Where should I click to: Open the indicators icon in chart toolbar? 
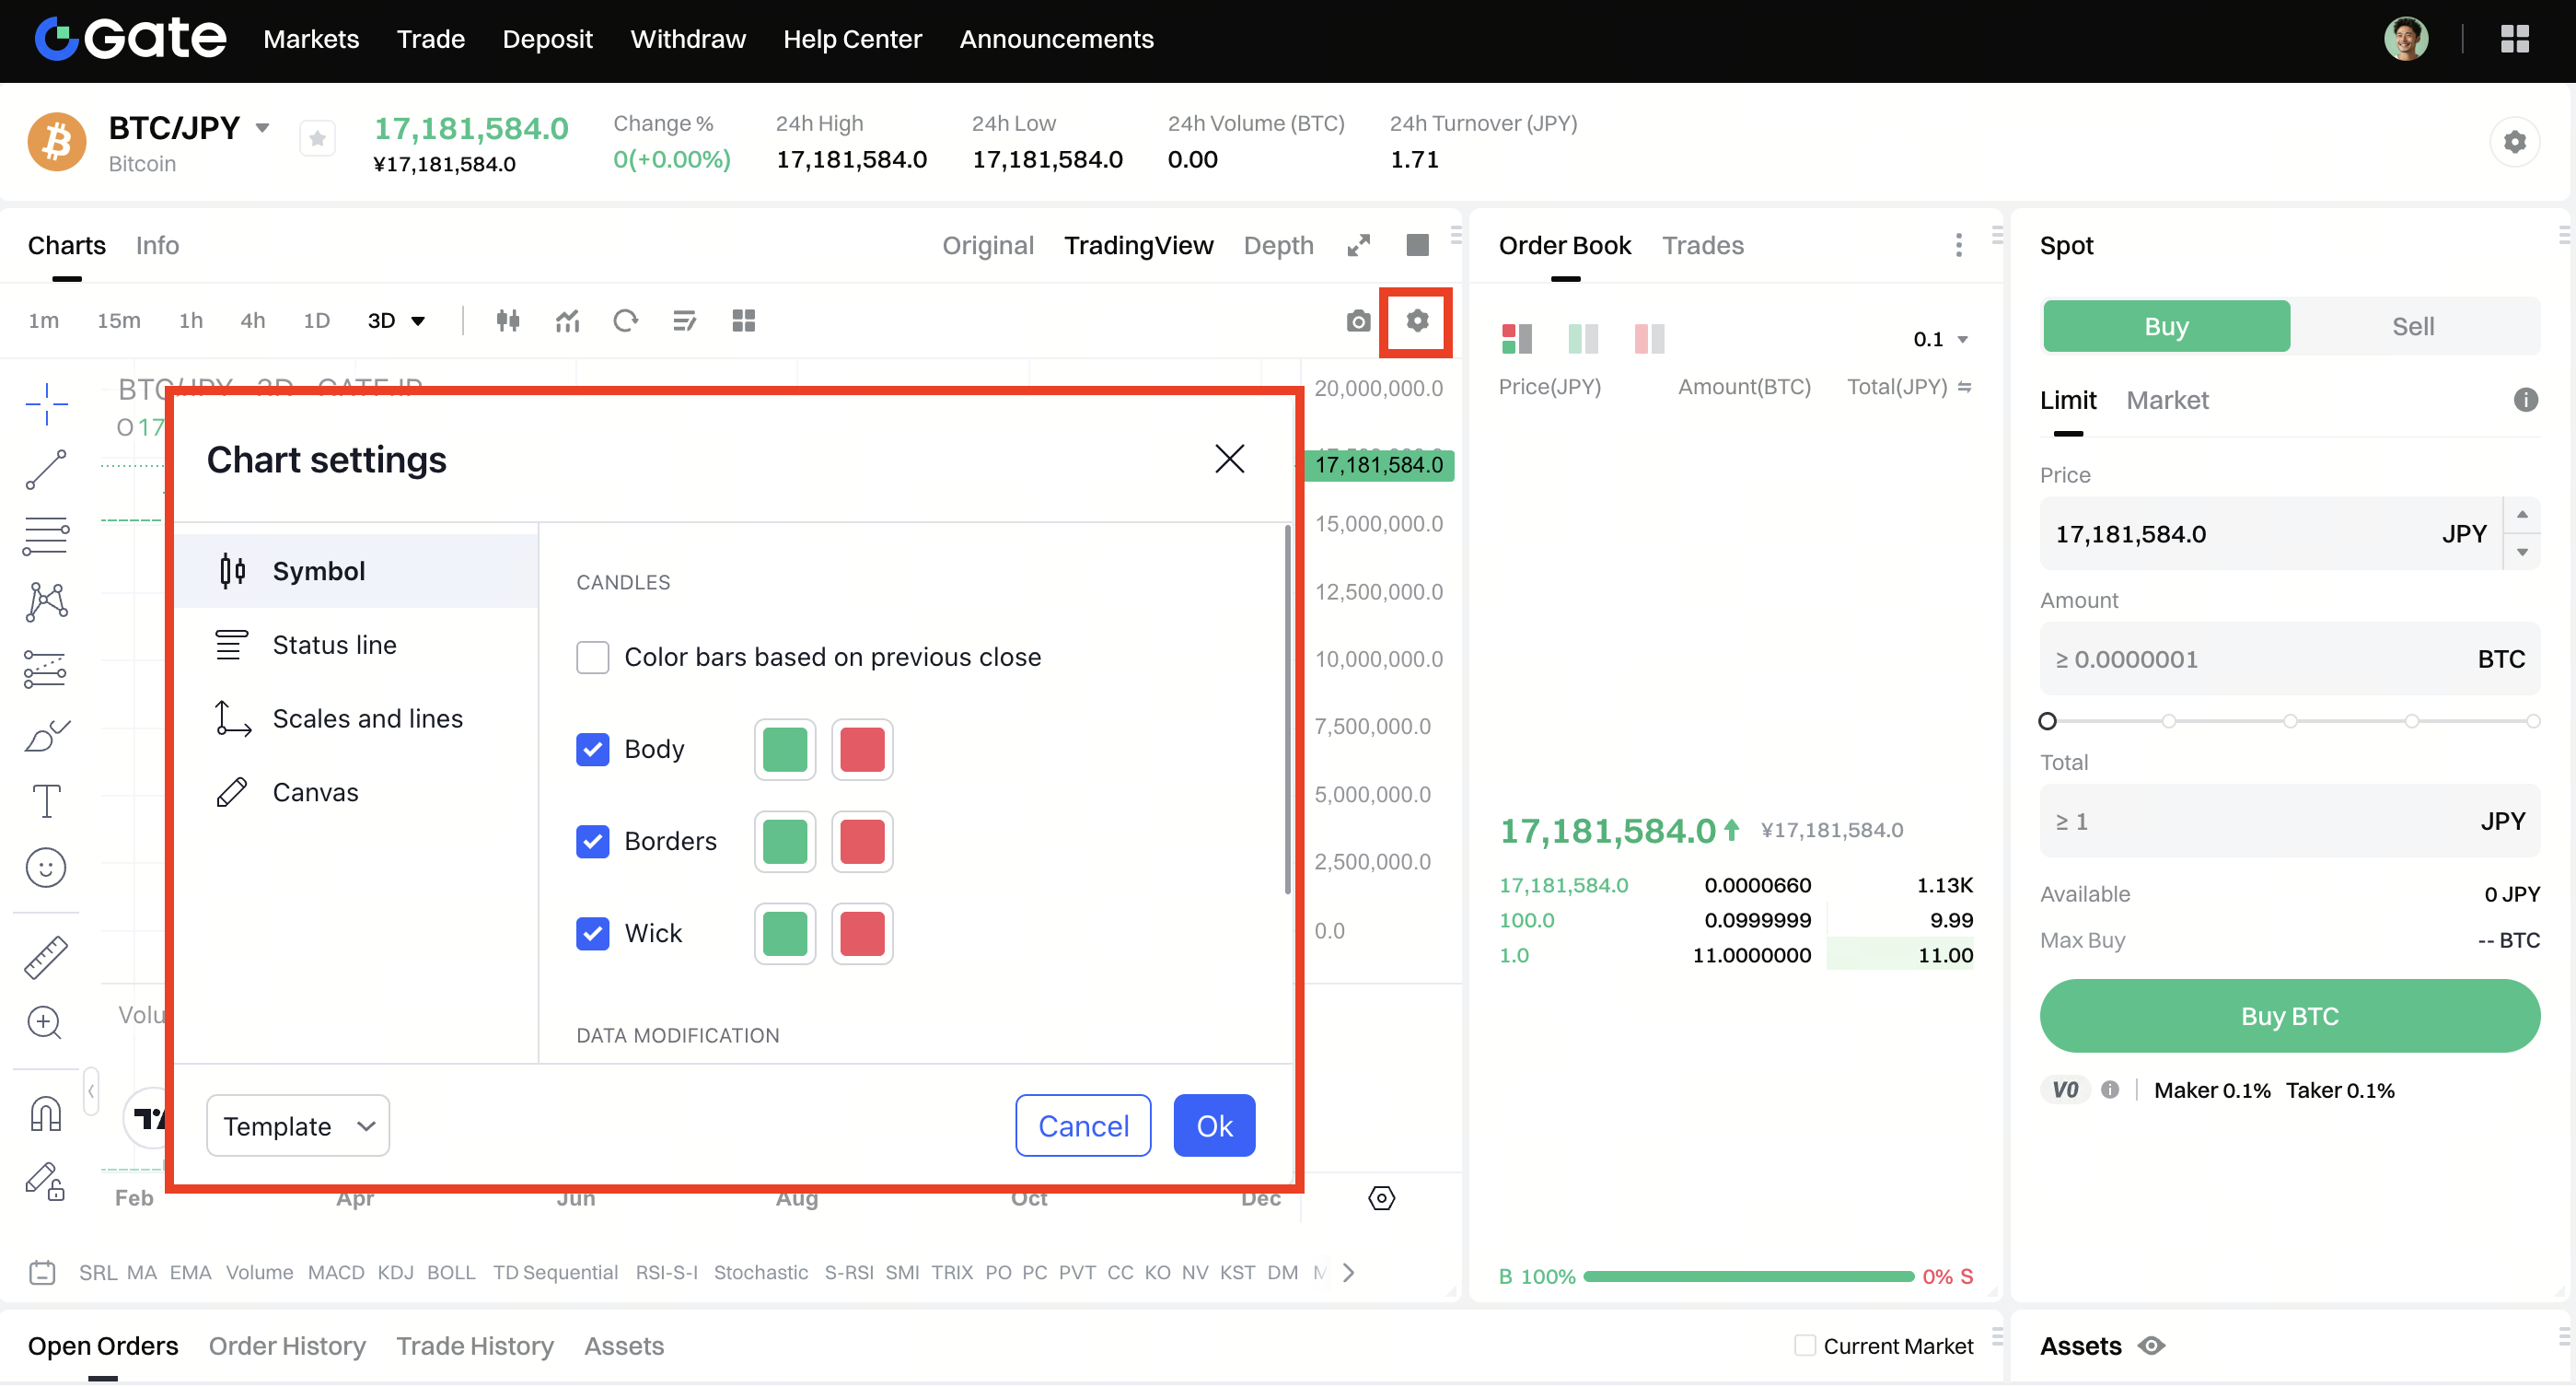tap(567, 321)
